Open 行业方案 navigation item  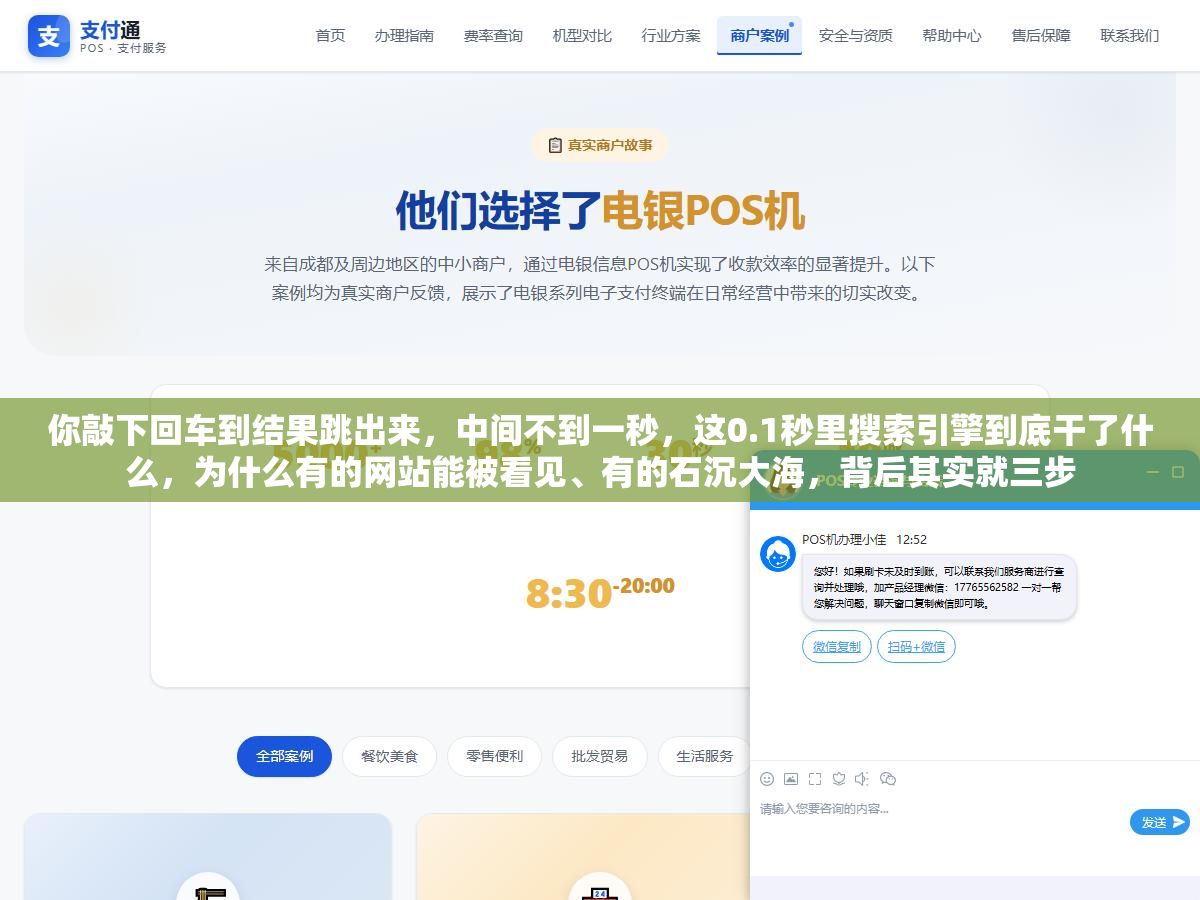tap(671, 35)
